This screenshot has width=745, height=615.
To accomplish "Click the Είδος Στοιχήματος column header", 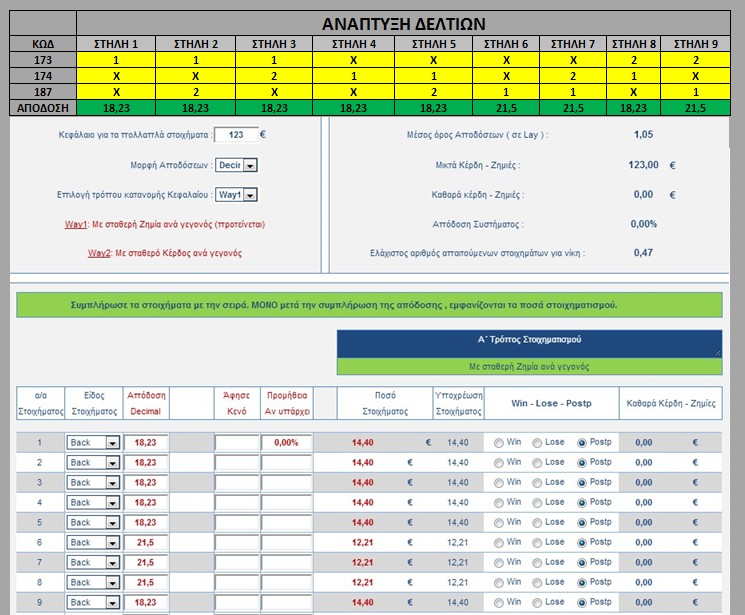I will (x=94, y=404).
